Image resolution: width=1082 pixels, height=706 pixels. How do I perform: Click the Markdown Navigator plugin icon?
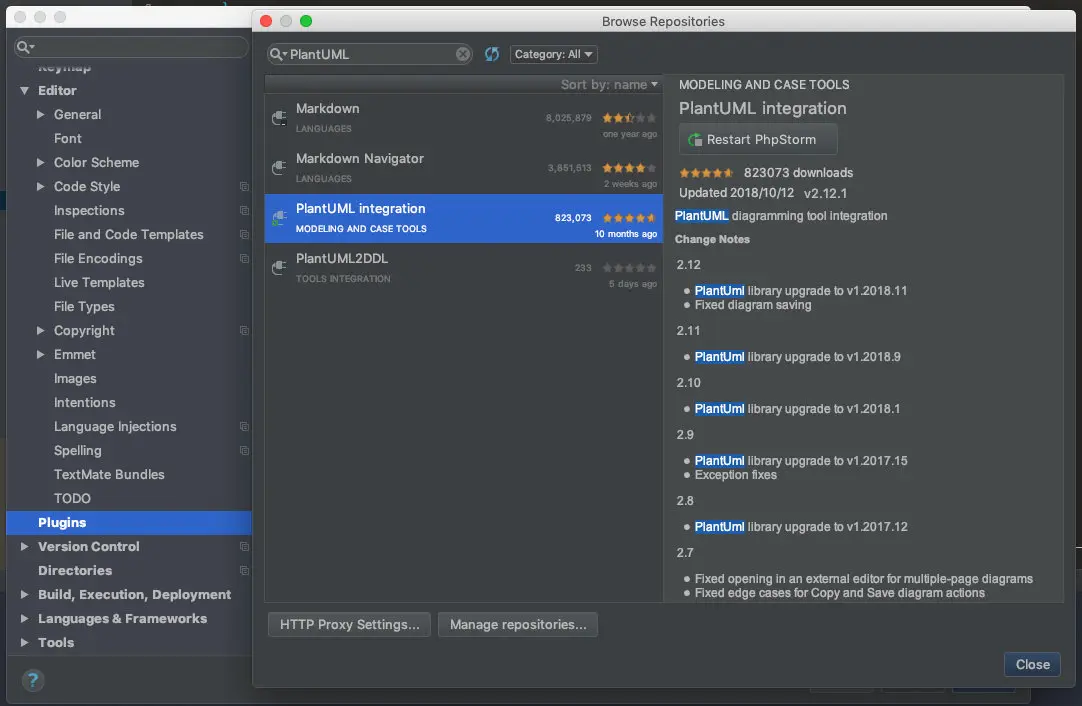(279, 168)
